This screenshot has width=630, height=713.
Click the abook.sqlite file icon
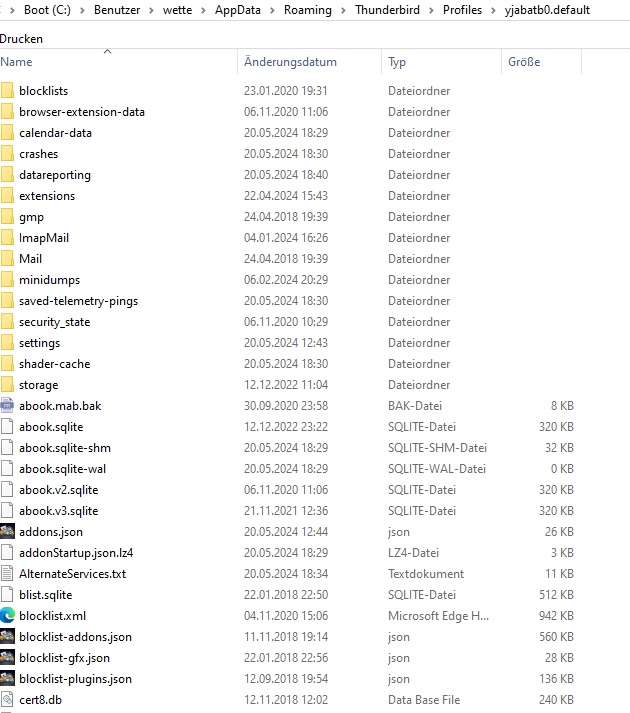coord(7,427)
